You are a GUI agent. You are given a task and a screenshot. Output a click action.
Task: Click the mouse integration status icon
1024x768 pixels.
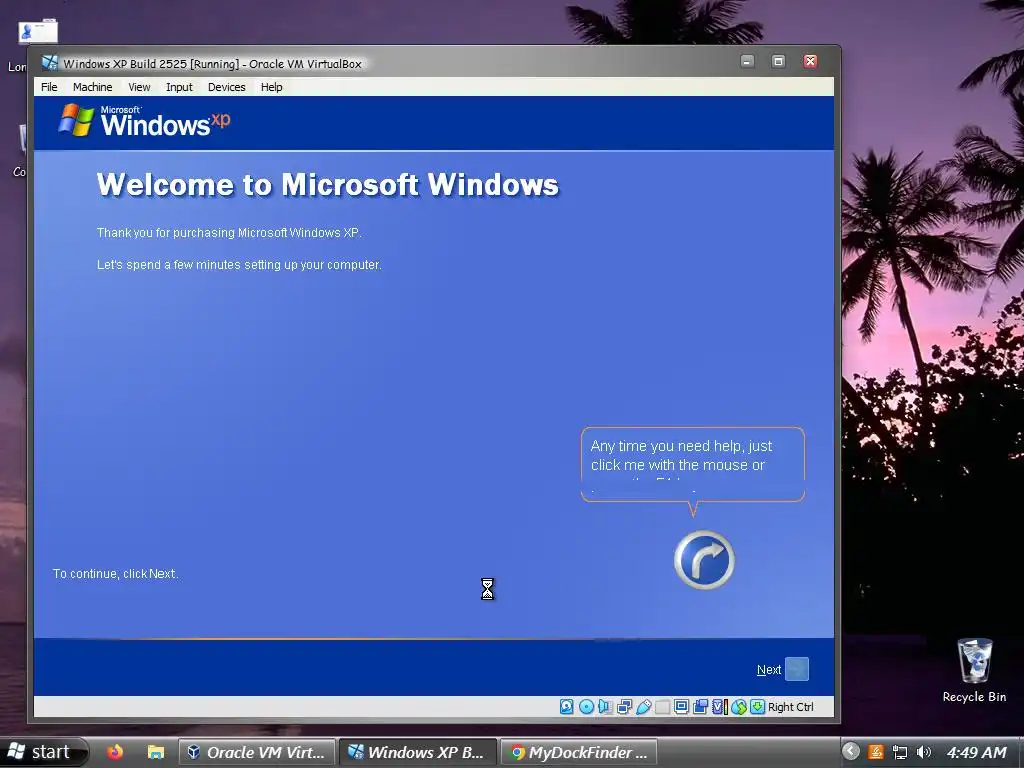(x=739, y=707)
